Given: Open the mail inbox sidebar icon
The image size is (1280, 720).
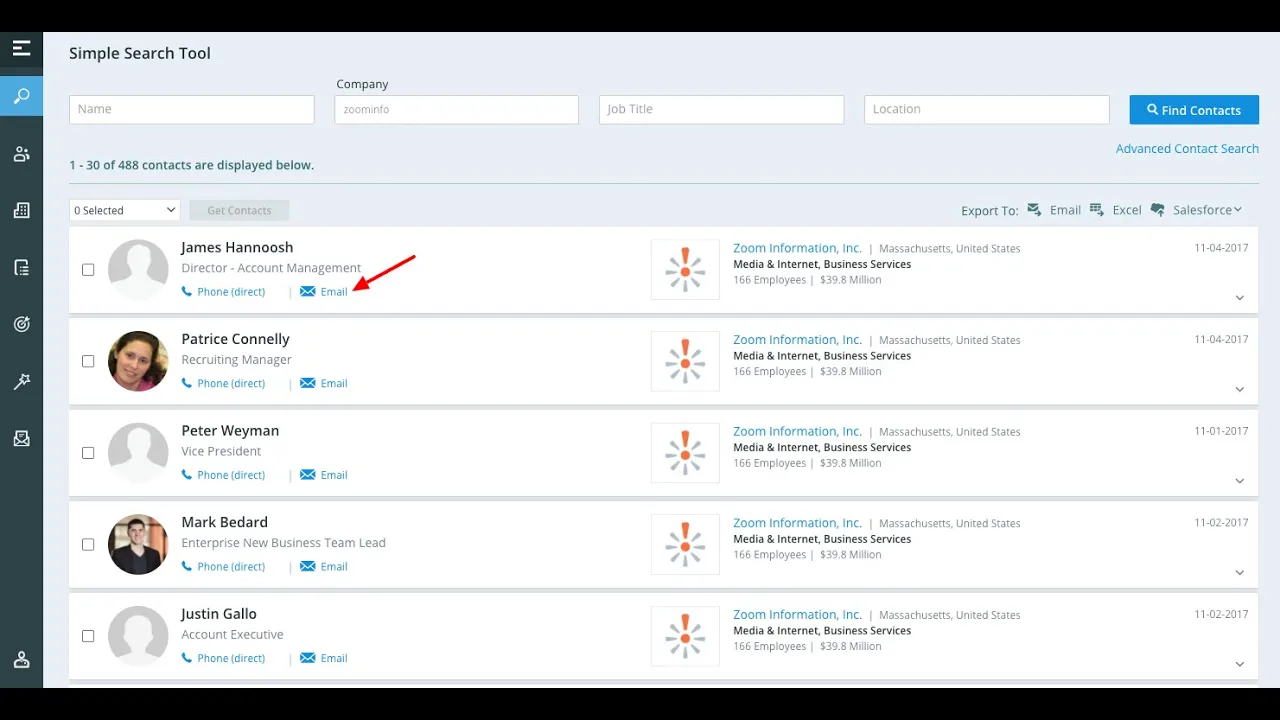Looking at the screenshot, I should (x=21, y=438).
